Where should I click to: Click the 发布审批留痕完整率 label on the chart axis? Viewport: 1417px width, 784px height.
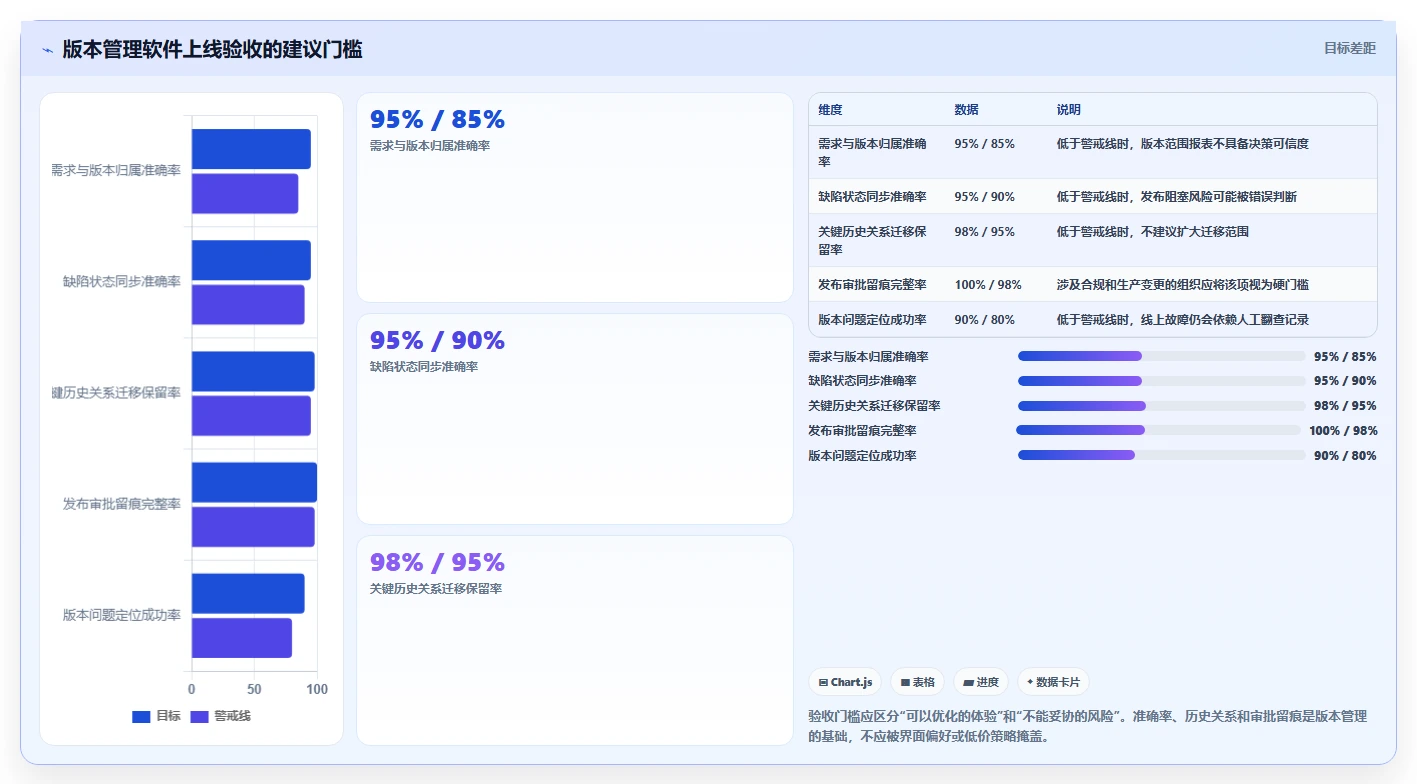coord(122,504)
